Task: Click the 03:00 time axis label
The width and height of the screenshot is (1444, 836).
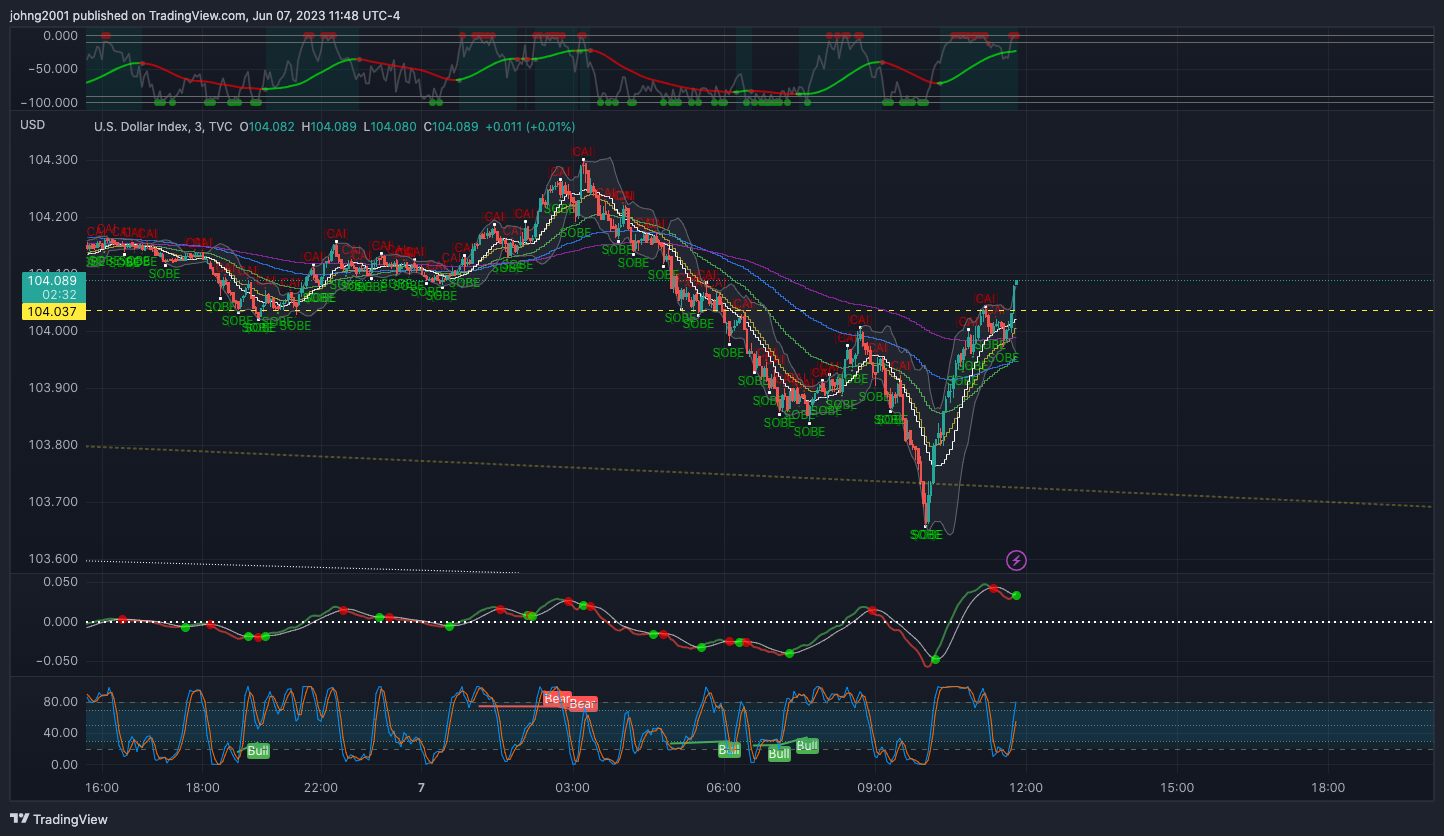Action: coord(573,788)
